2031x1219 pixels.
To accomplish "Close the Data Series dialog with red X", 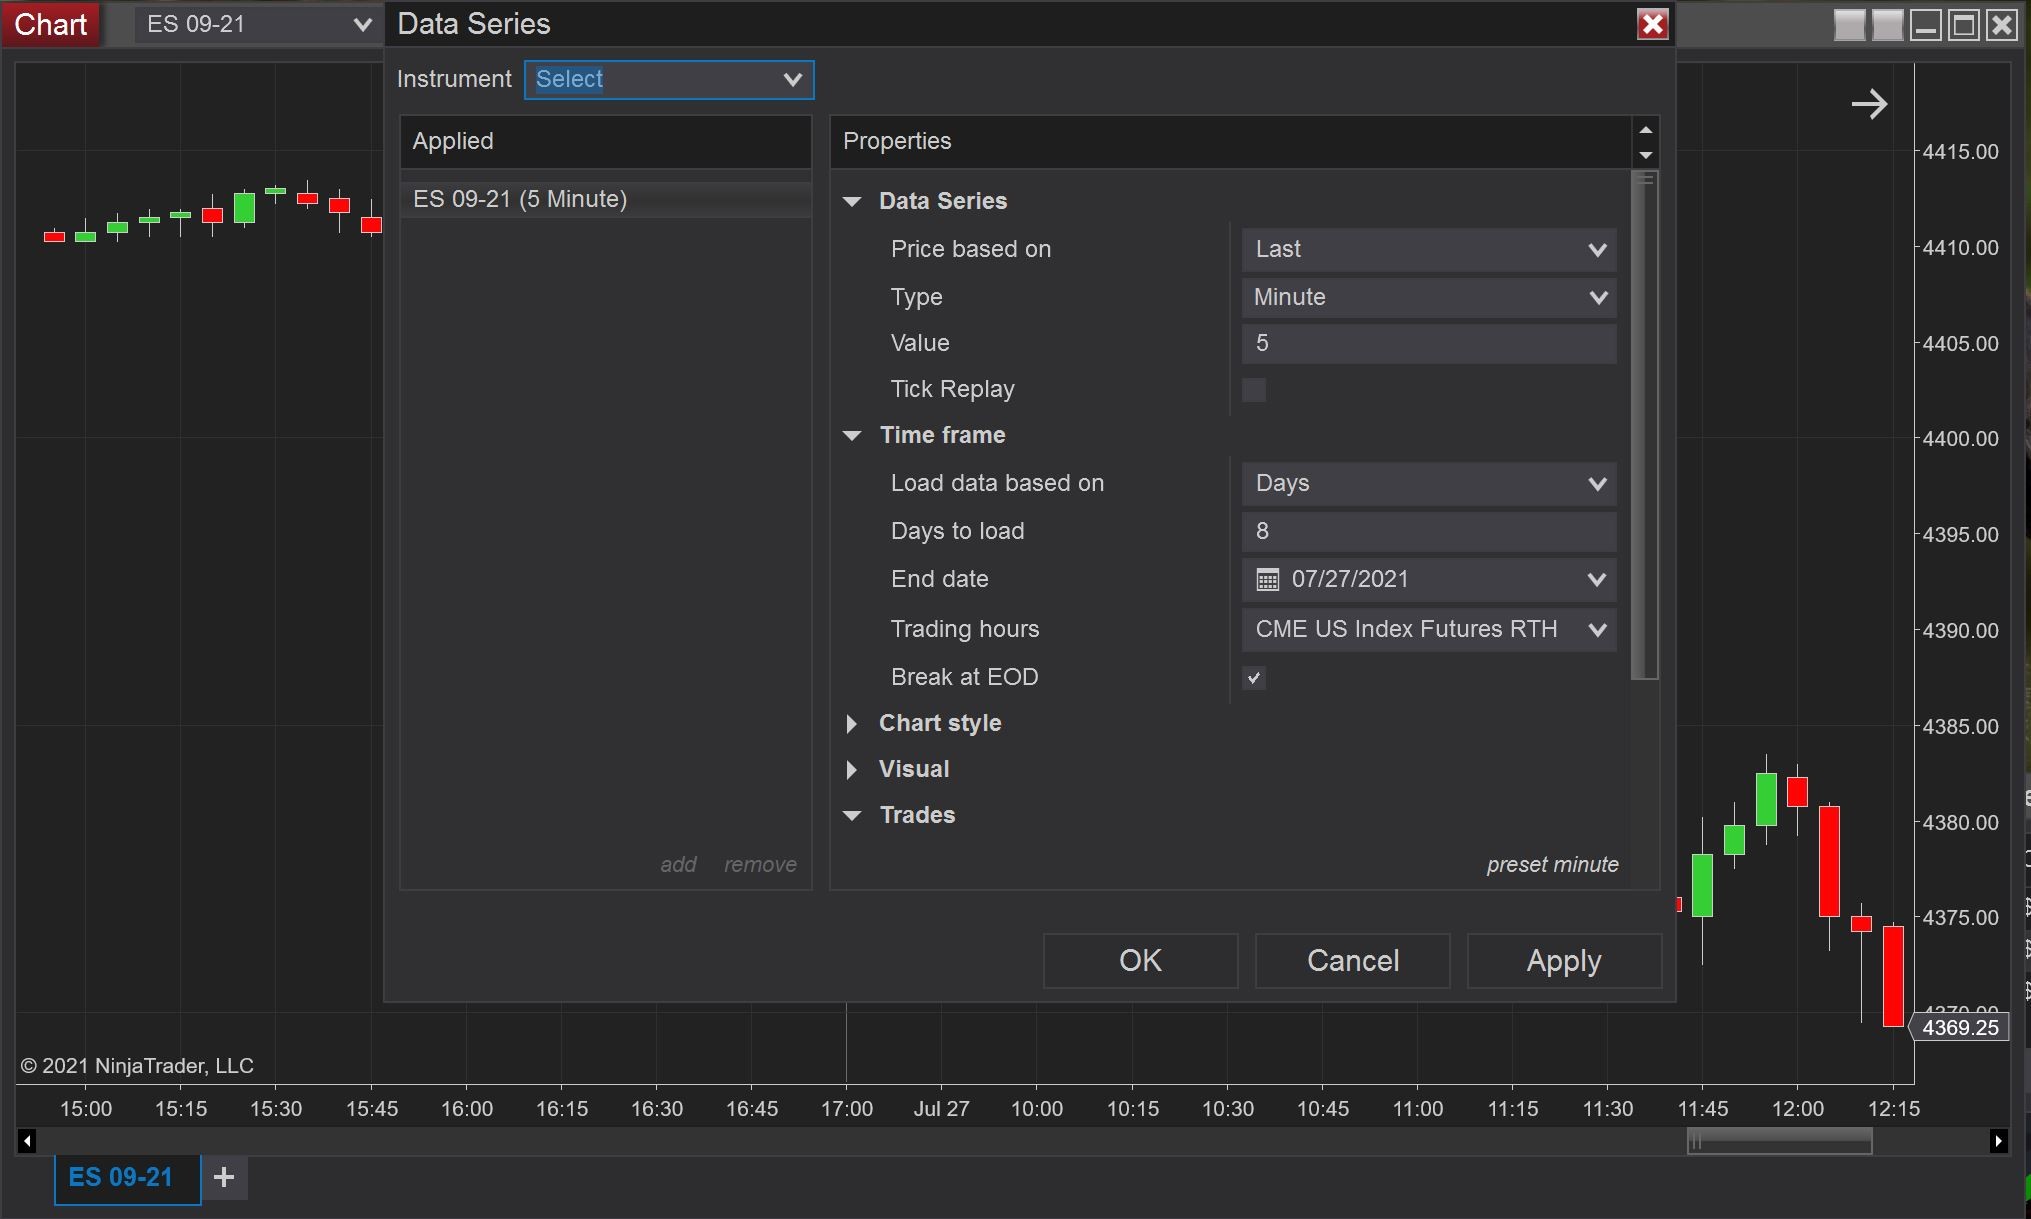I will click(x=1652, y=24).
